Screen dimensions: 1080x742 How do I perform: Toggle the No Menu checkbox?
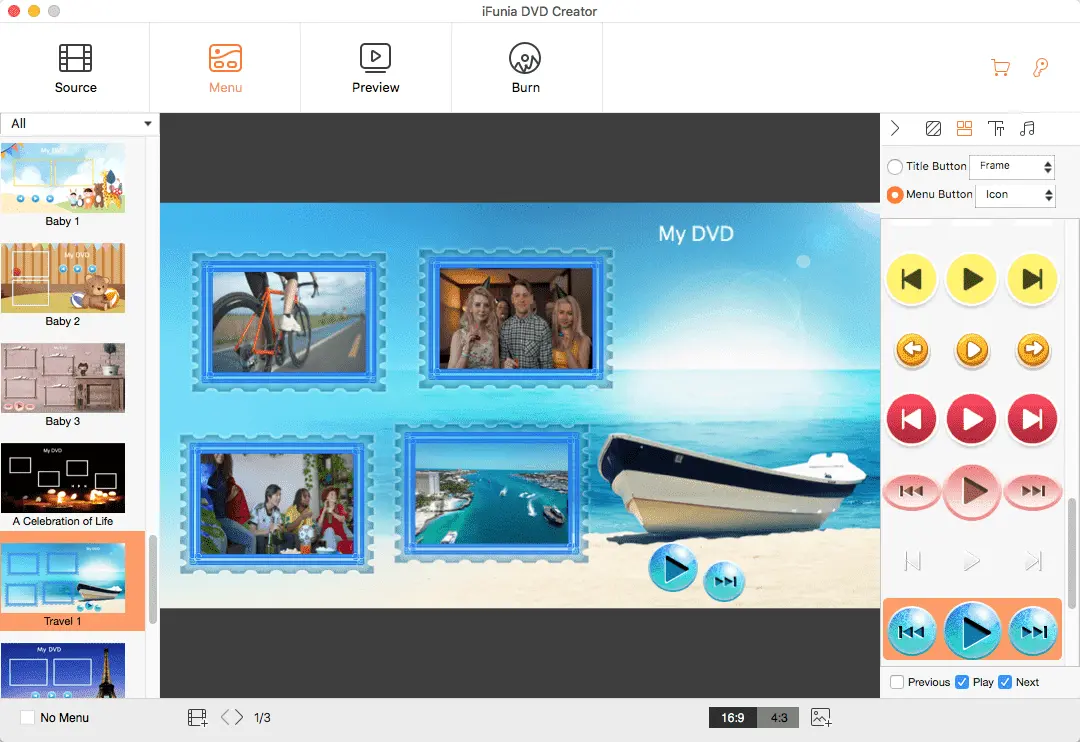coord(28,717)
